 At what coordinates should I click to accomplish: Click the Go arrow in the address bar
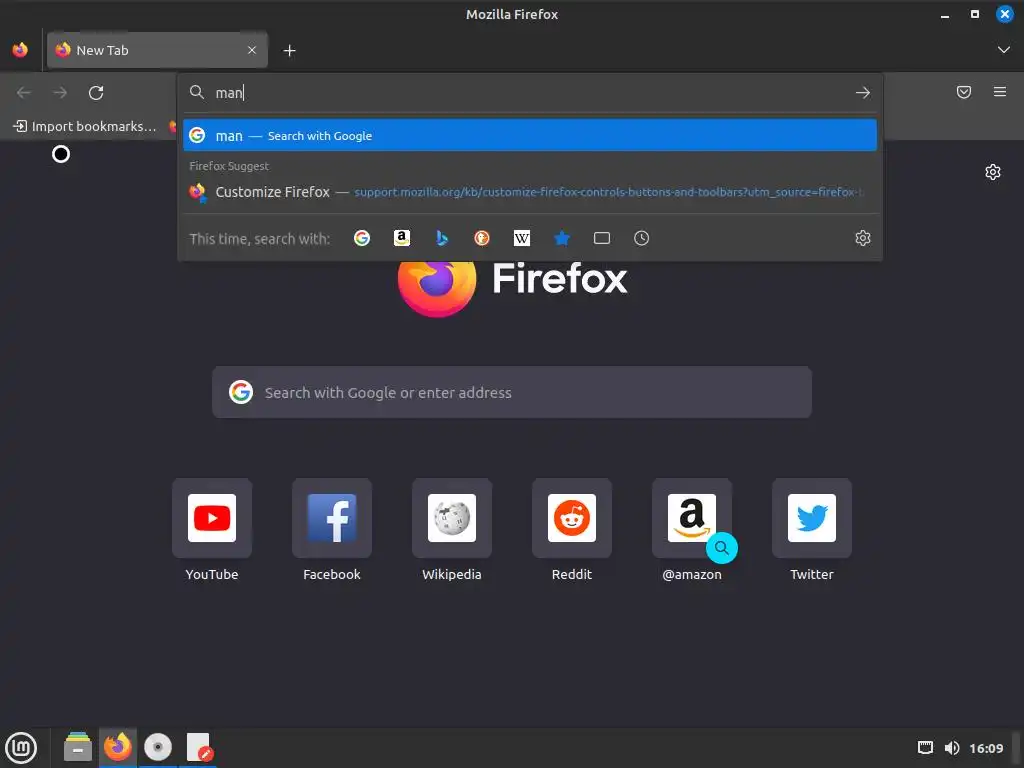point(862,93)
